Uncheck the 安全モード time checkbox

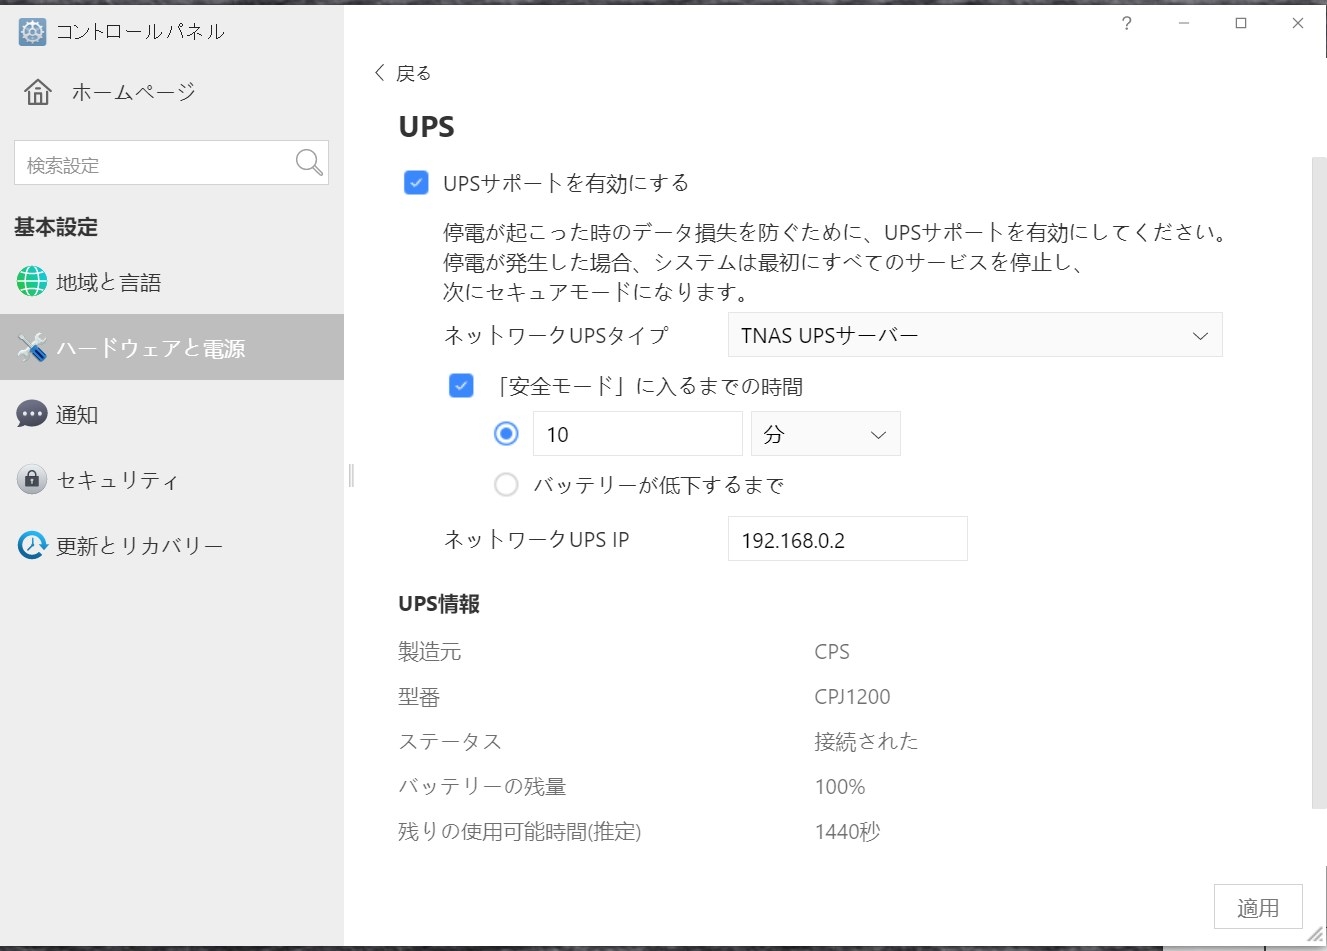pyautogui.click(x=461, y=386)
